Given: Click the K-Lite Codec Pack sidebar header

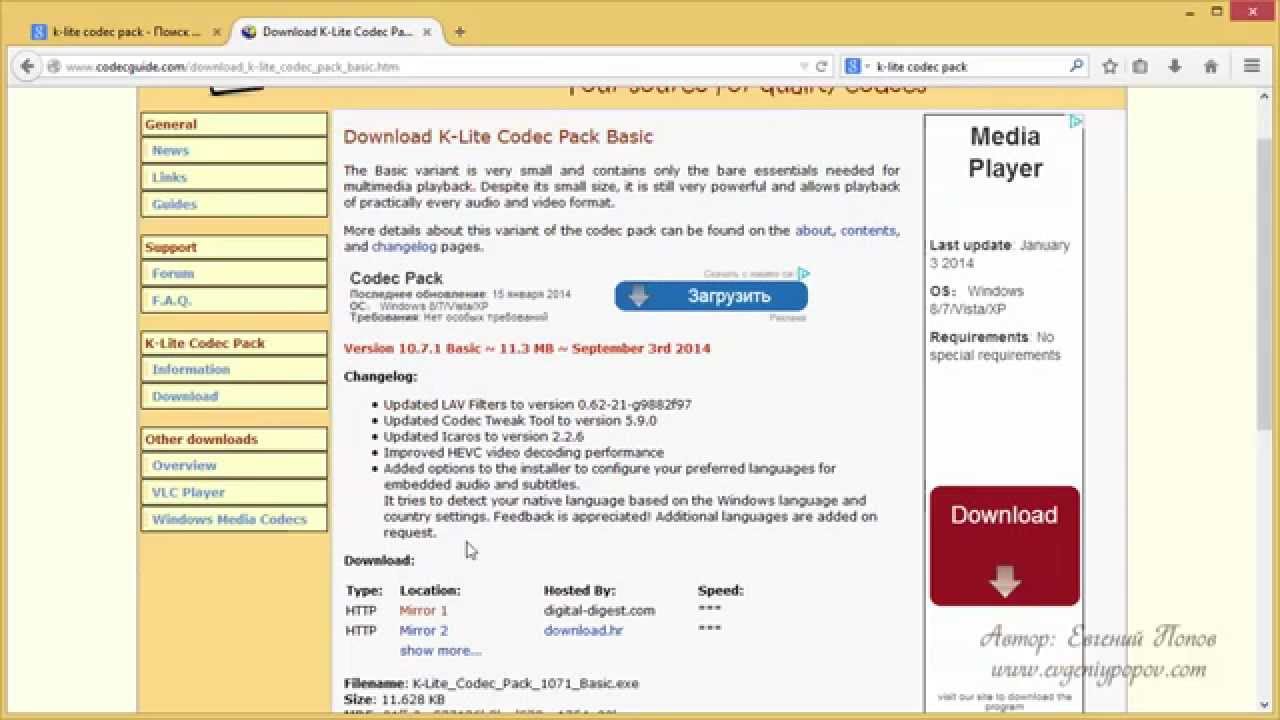Looking at the screenshot, I should [x=234, y=343].
